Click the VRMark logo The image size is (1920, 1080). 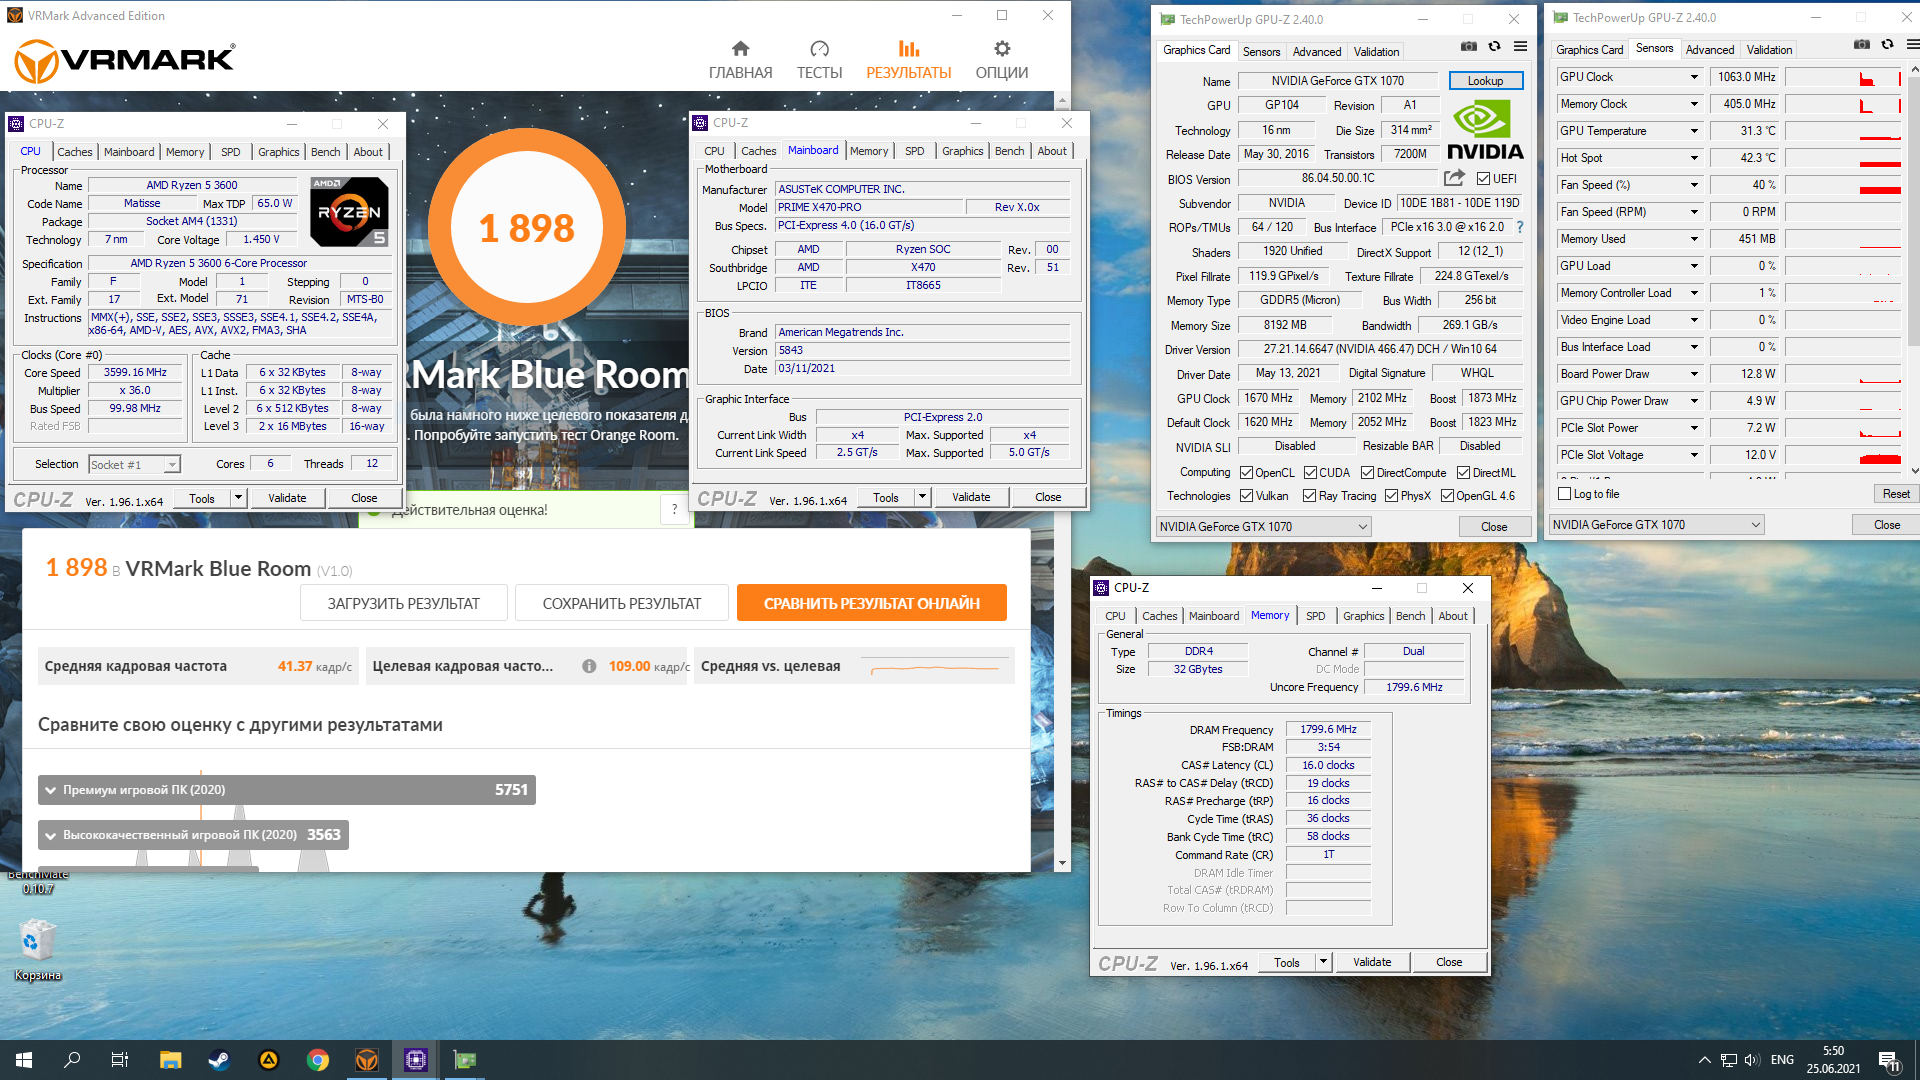pos(124,61)
